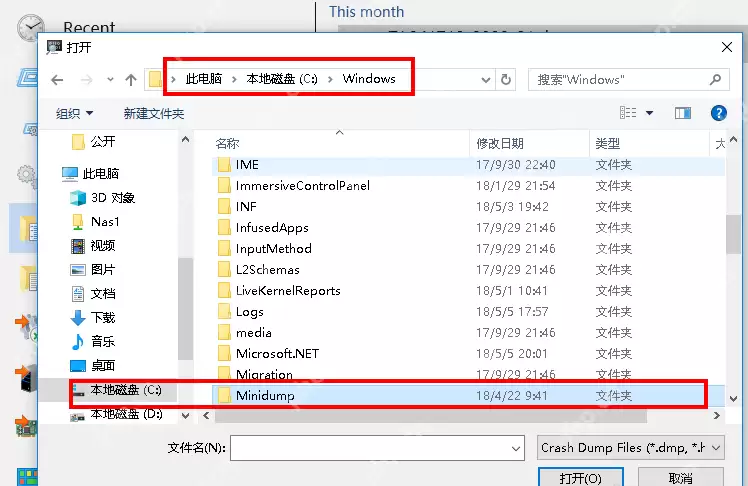Navigate up one folder level
This screenshot has height=486, width=748.
pos(131,80)
